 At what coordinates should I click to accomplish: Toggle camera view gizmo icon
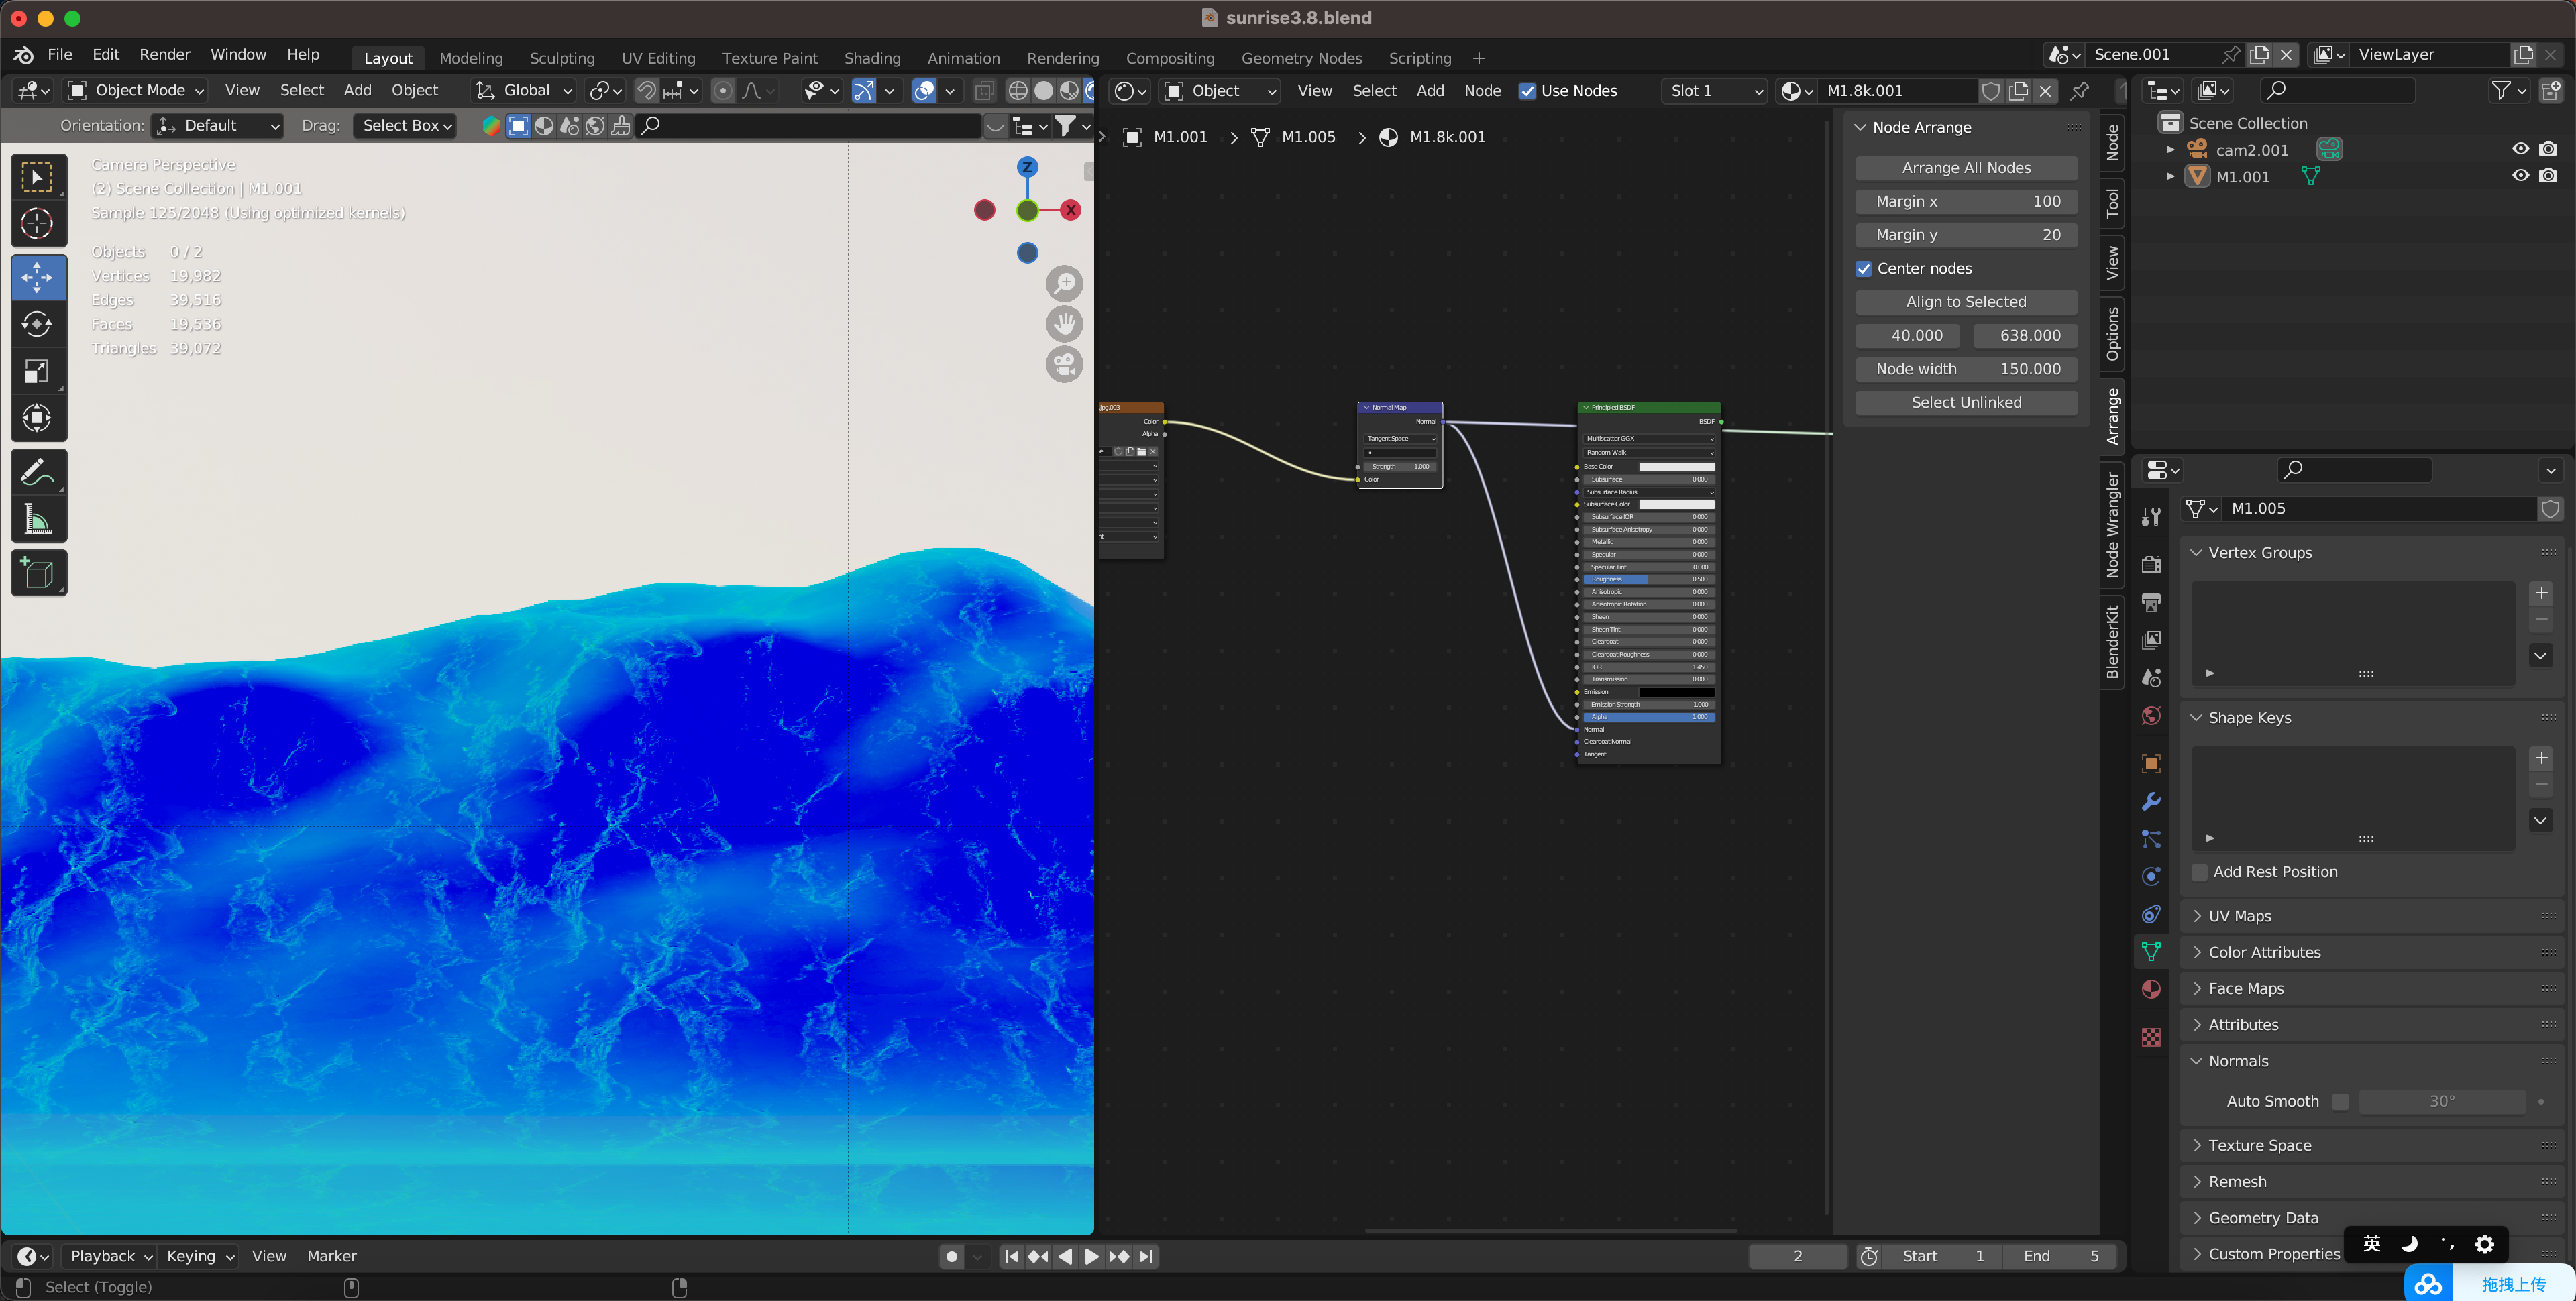1064,364
